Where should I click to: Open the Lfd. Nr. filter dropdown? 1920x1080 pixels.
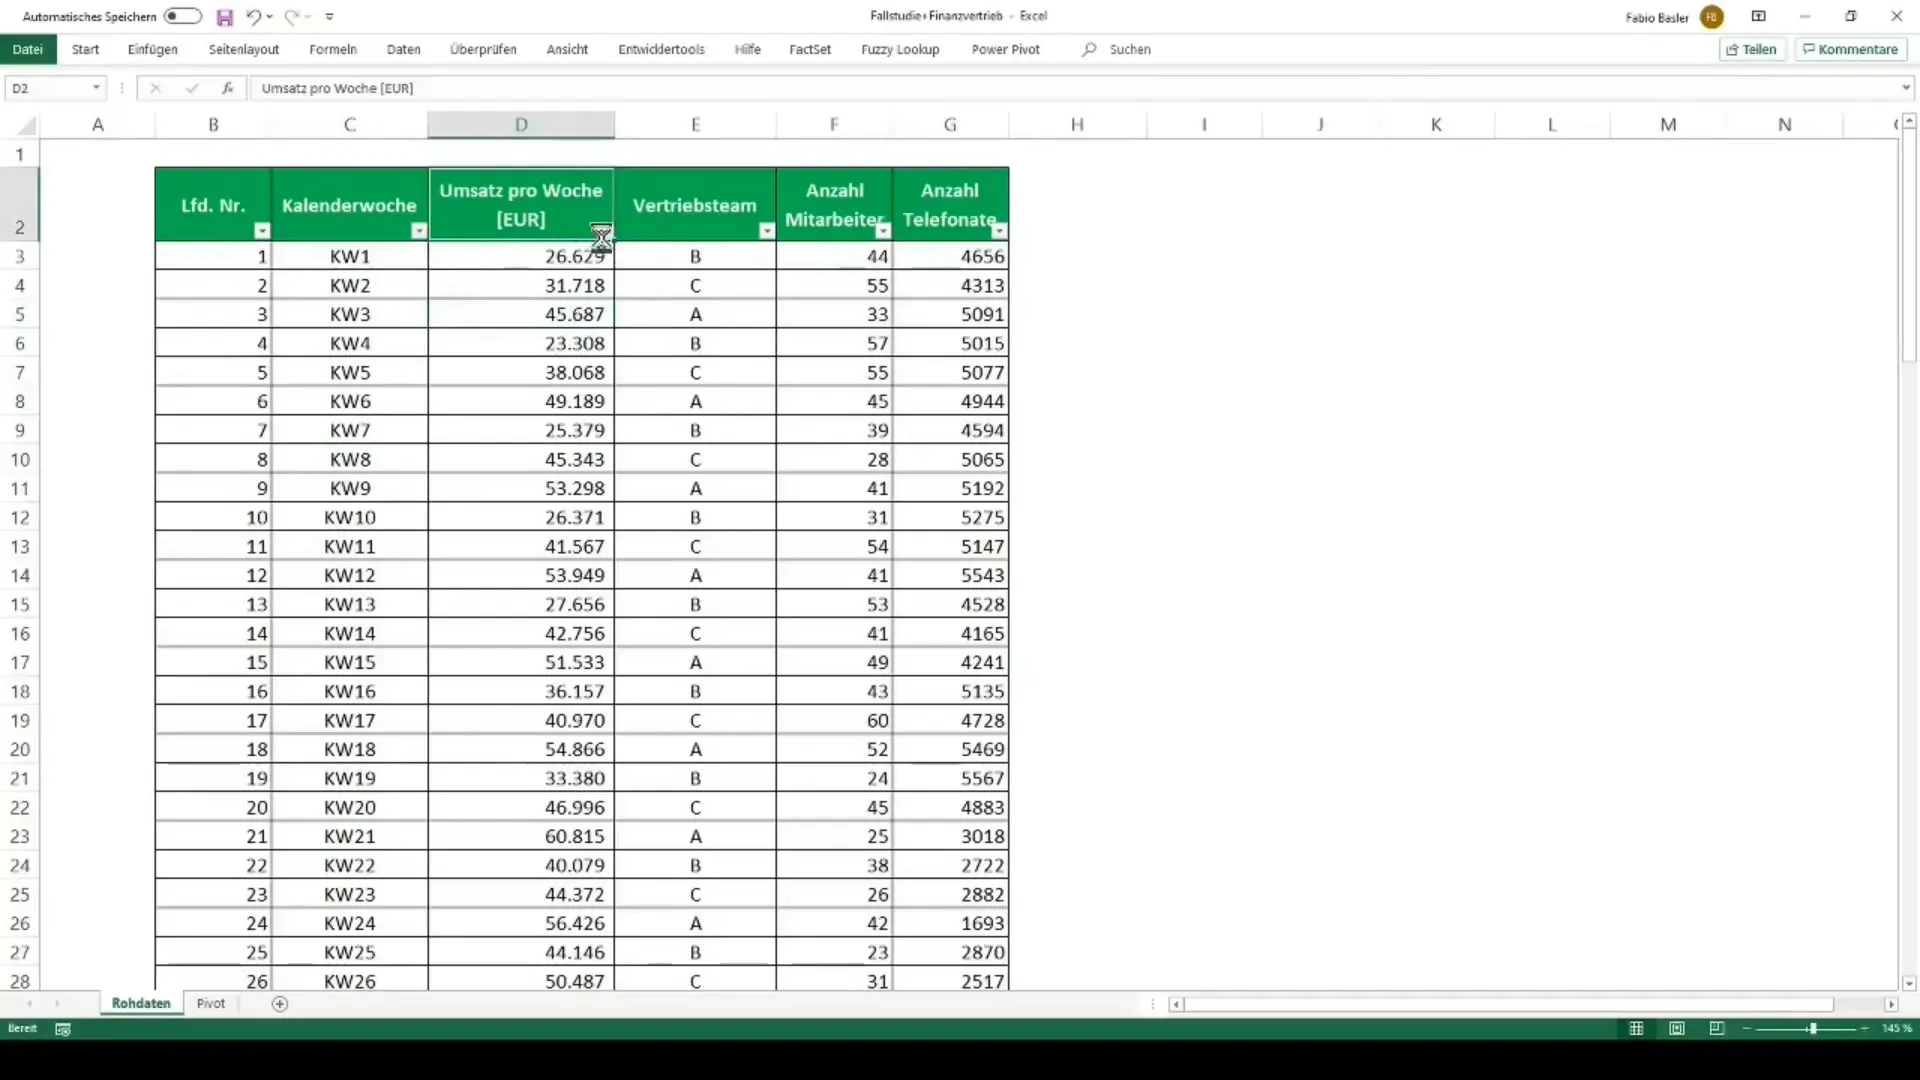click(262, 231)
